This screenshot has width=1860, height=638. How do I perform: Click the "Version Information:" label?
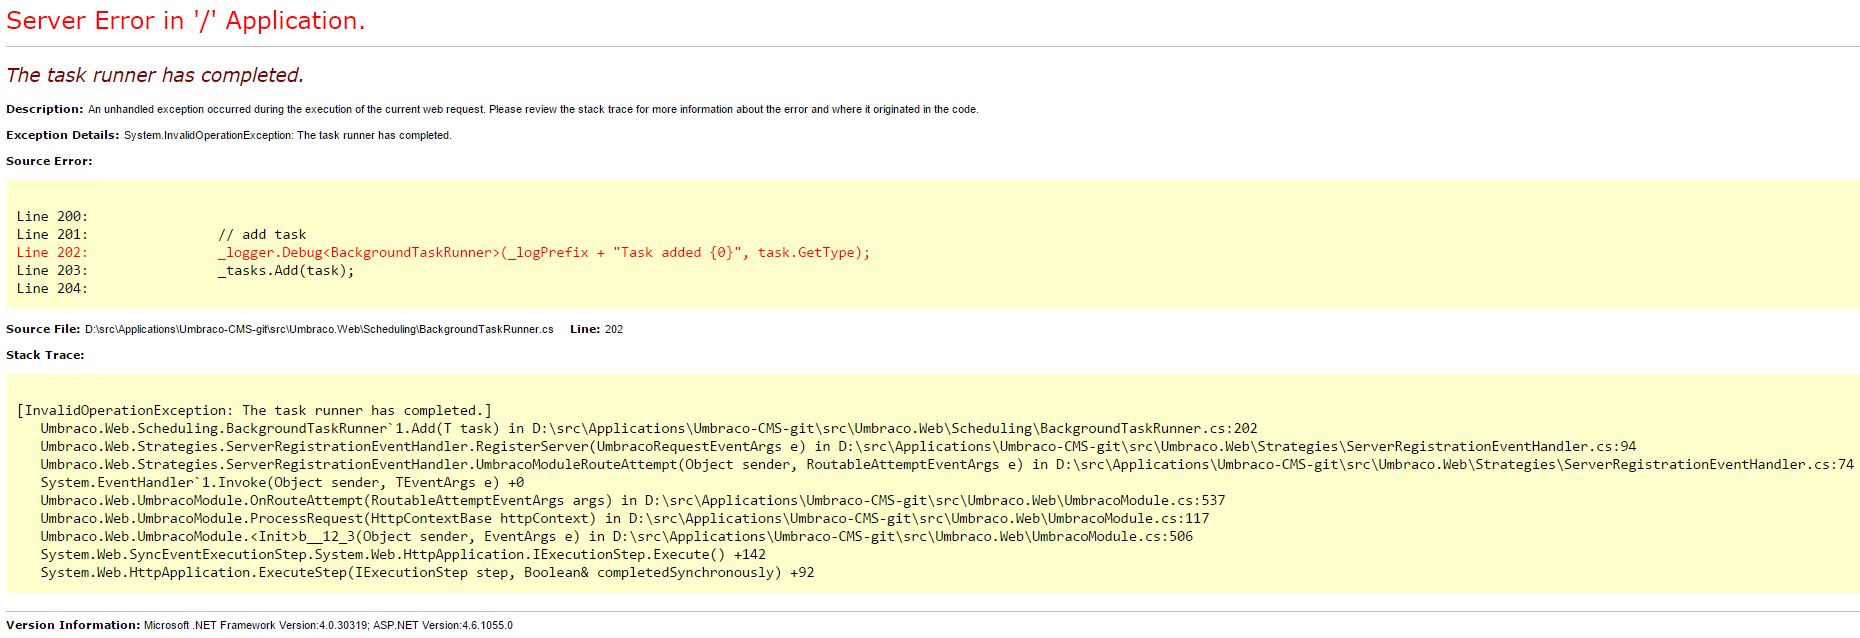pos(73,625)
